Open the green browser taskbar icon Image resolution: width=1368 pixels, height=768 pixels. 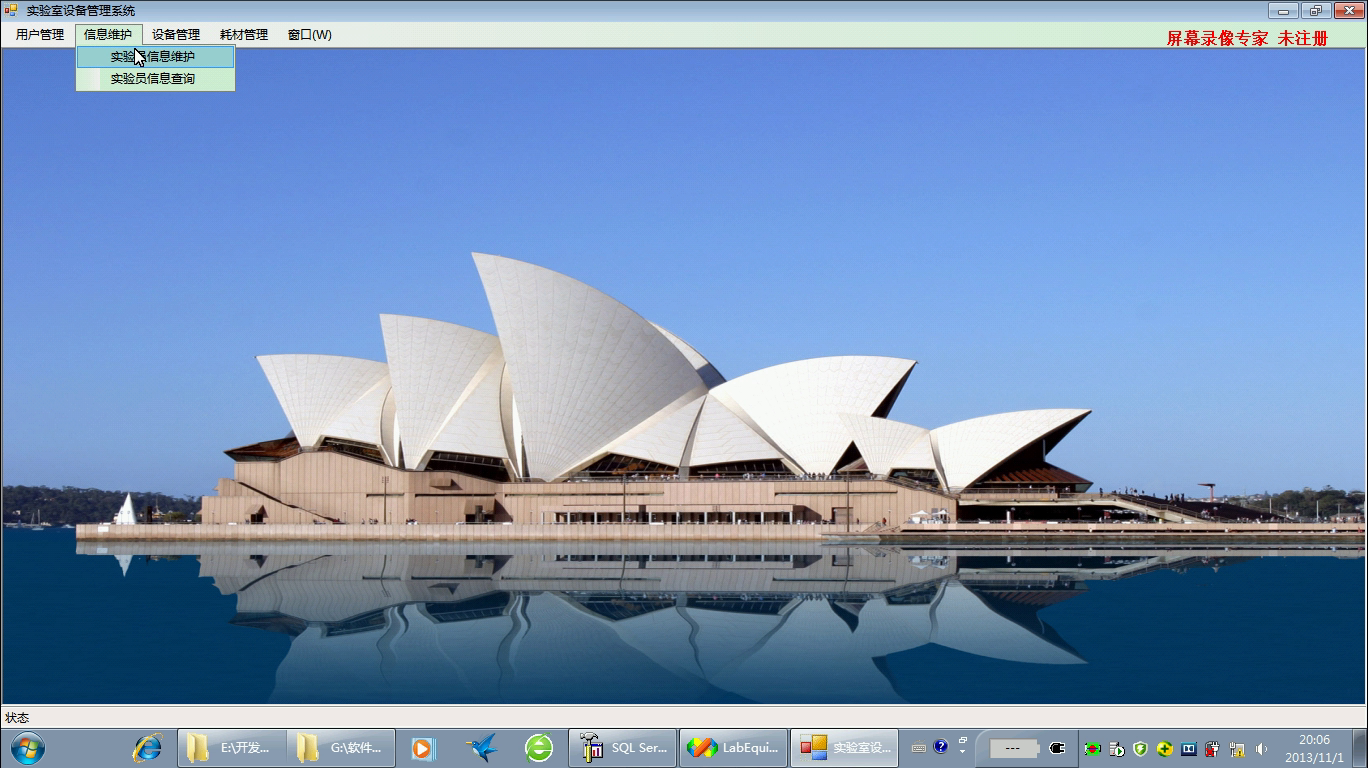tap(539, 747)
